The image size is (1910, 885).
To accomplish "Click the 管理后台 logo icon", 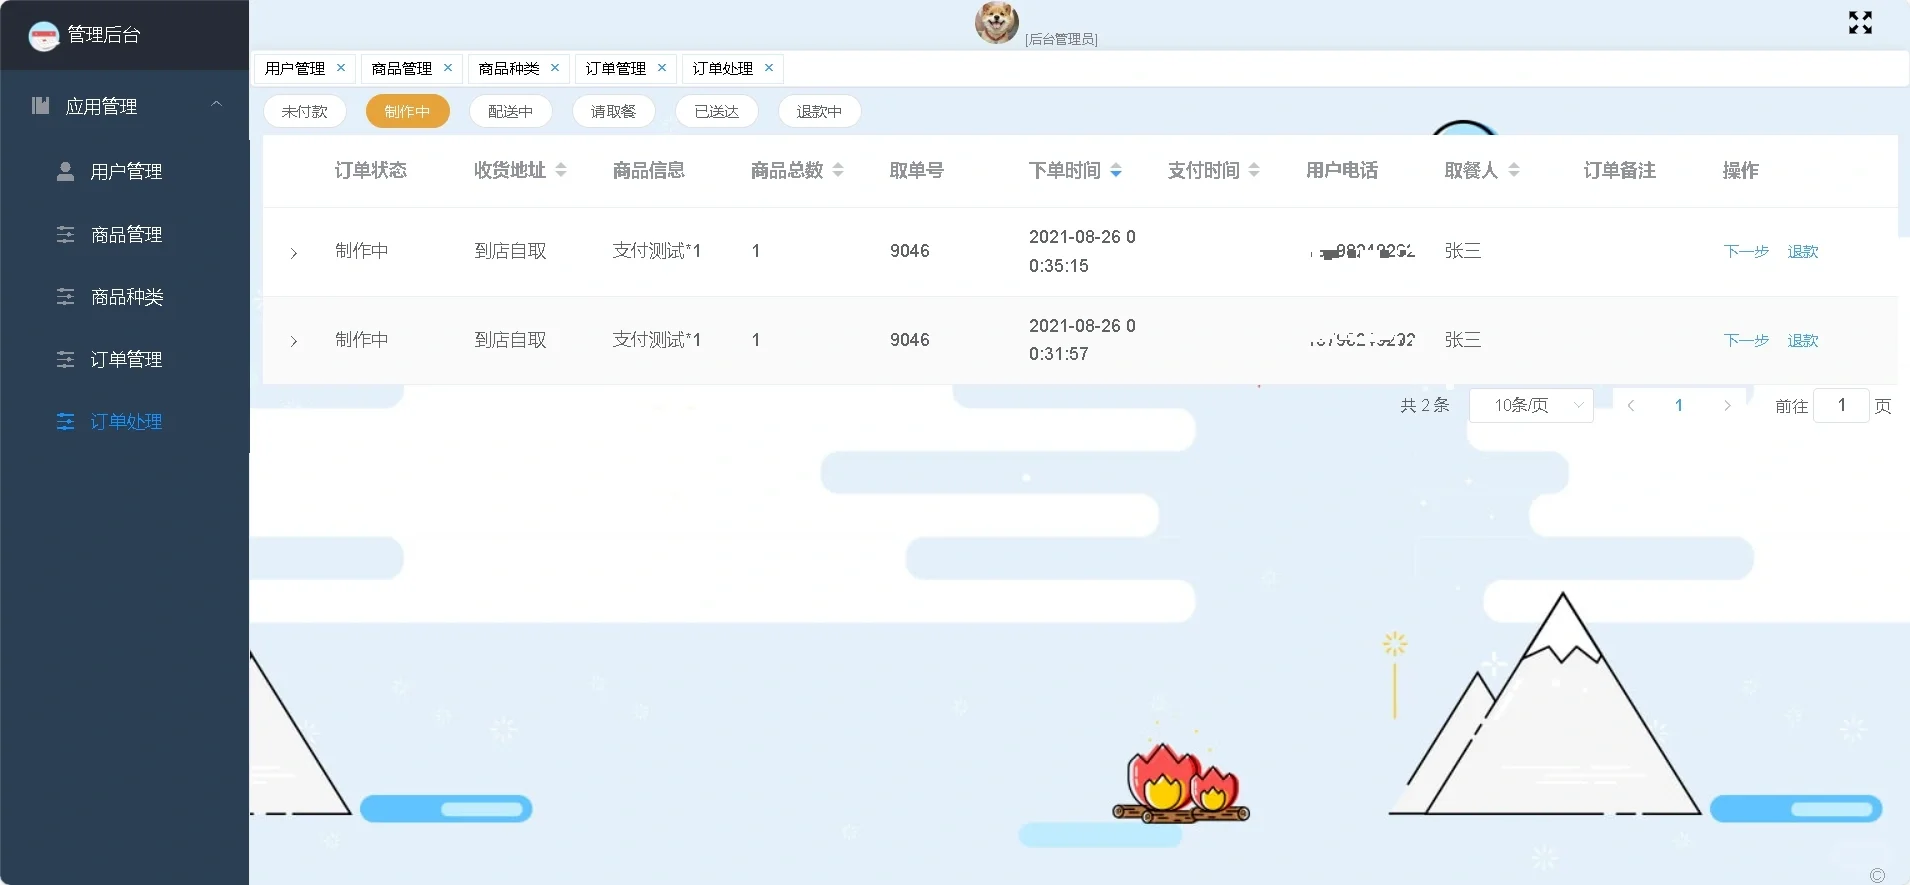I will point(44,36).
